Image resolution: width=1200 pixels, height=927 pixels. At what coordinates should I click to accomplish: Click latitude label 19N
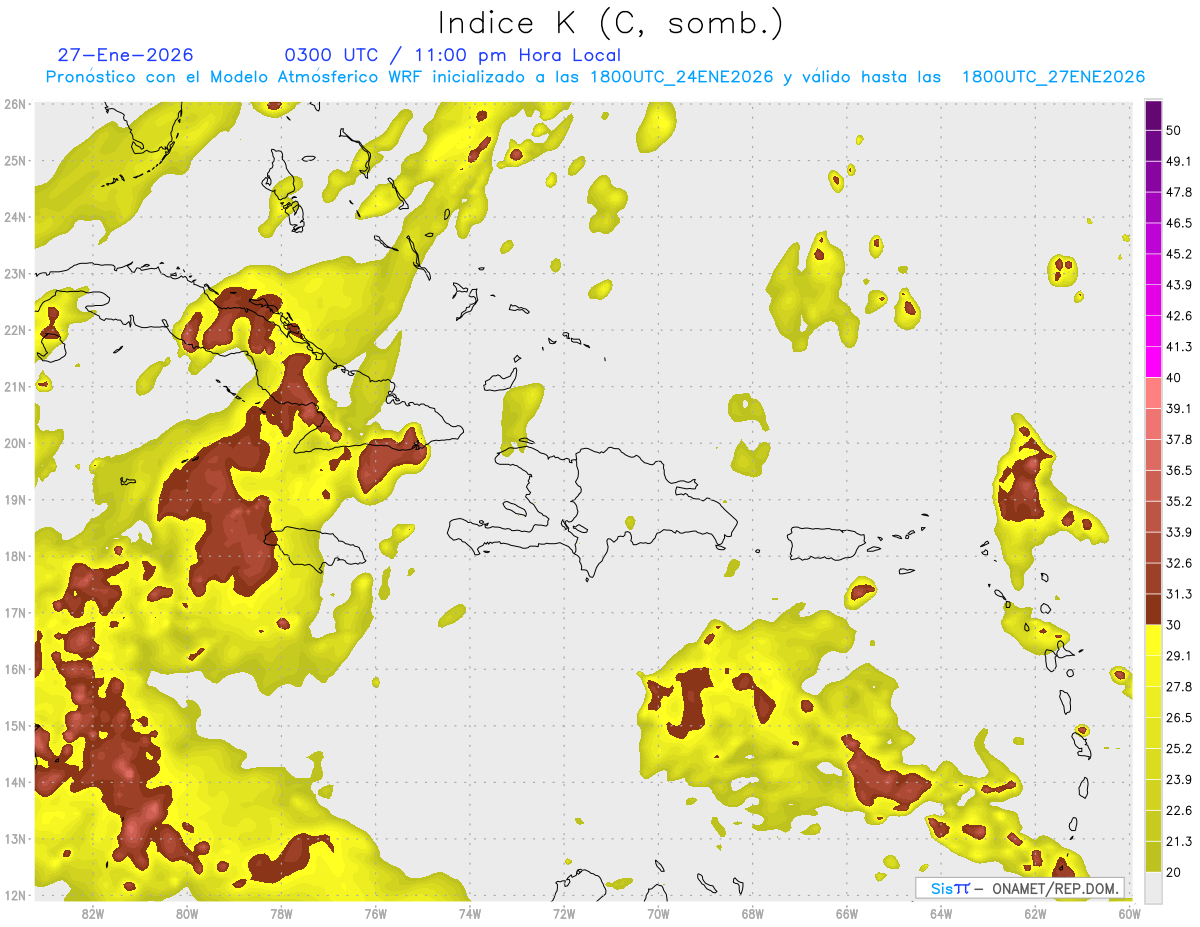(x=15, y=500)
